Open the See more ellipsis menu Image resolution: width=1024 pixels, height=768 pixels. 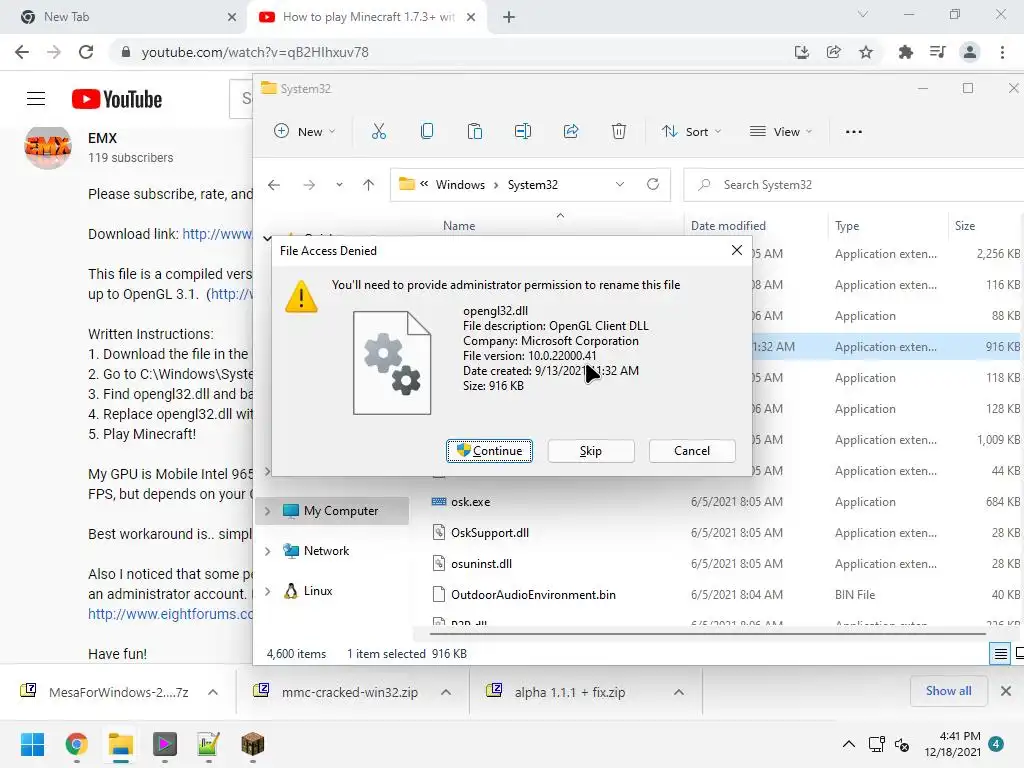pos(854,131)
